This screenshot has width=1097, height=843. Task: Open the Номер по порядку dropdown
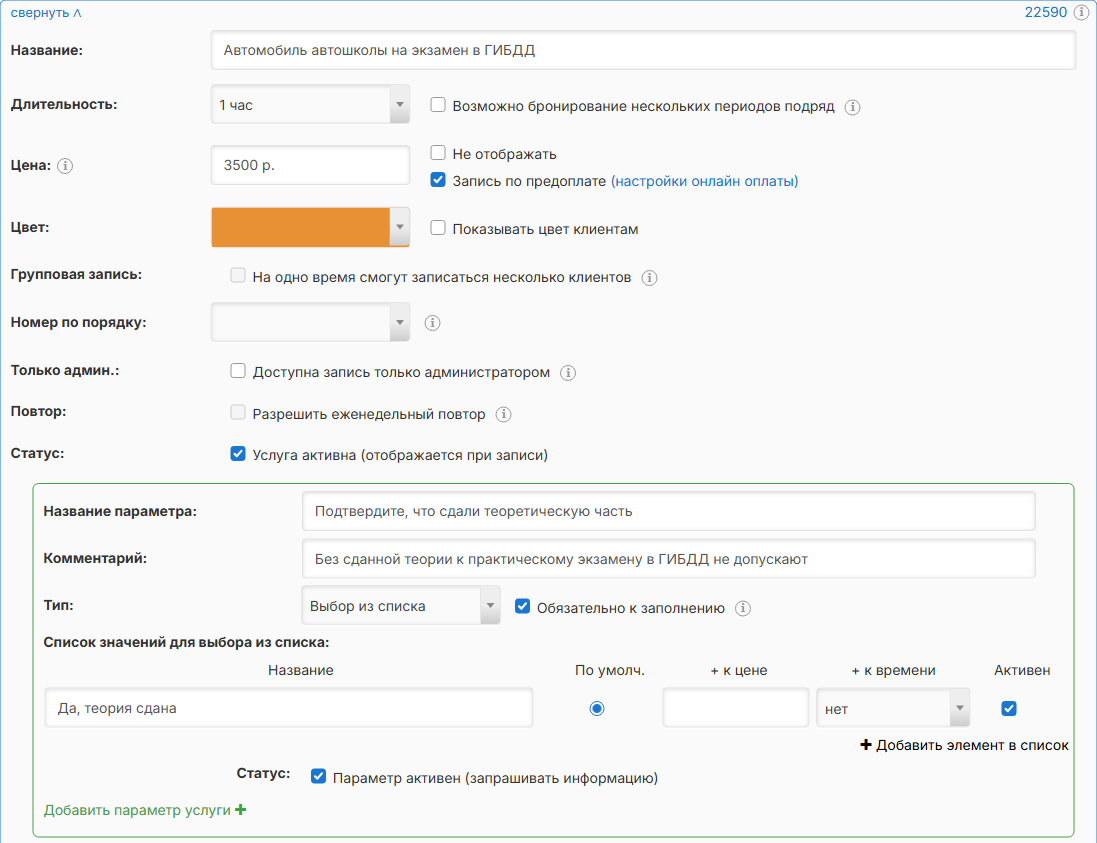[x=310, y=323]
